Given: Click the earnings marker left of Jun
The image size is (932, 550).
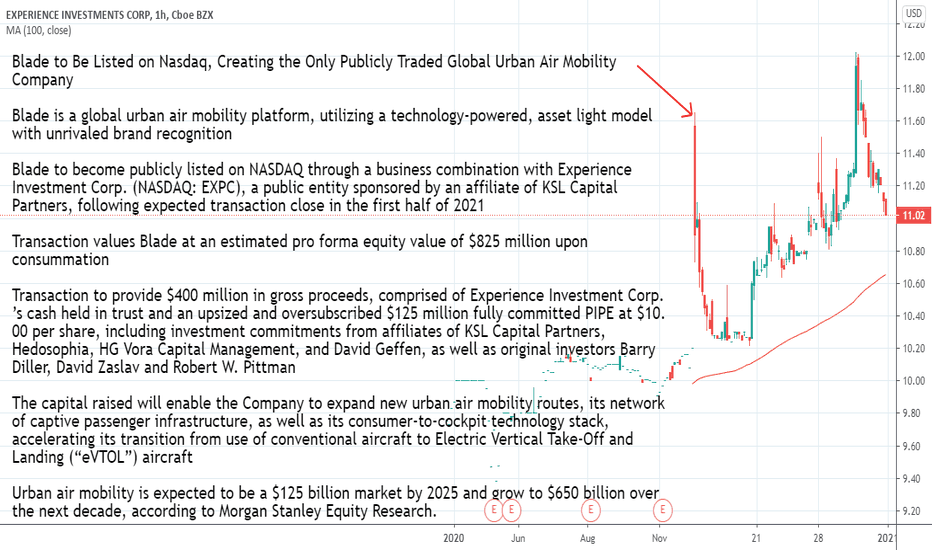Looking at the screenshot, I should (x=493, y=510).
